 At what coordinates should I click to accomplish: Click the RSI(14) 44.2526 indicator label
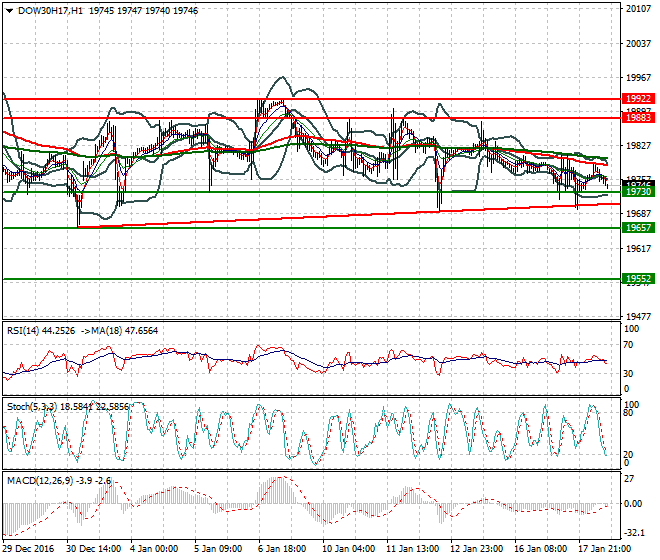pos(41,331)
